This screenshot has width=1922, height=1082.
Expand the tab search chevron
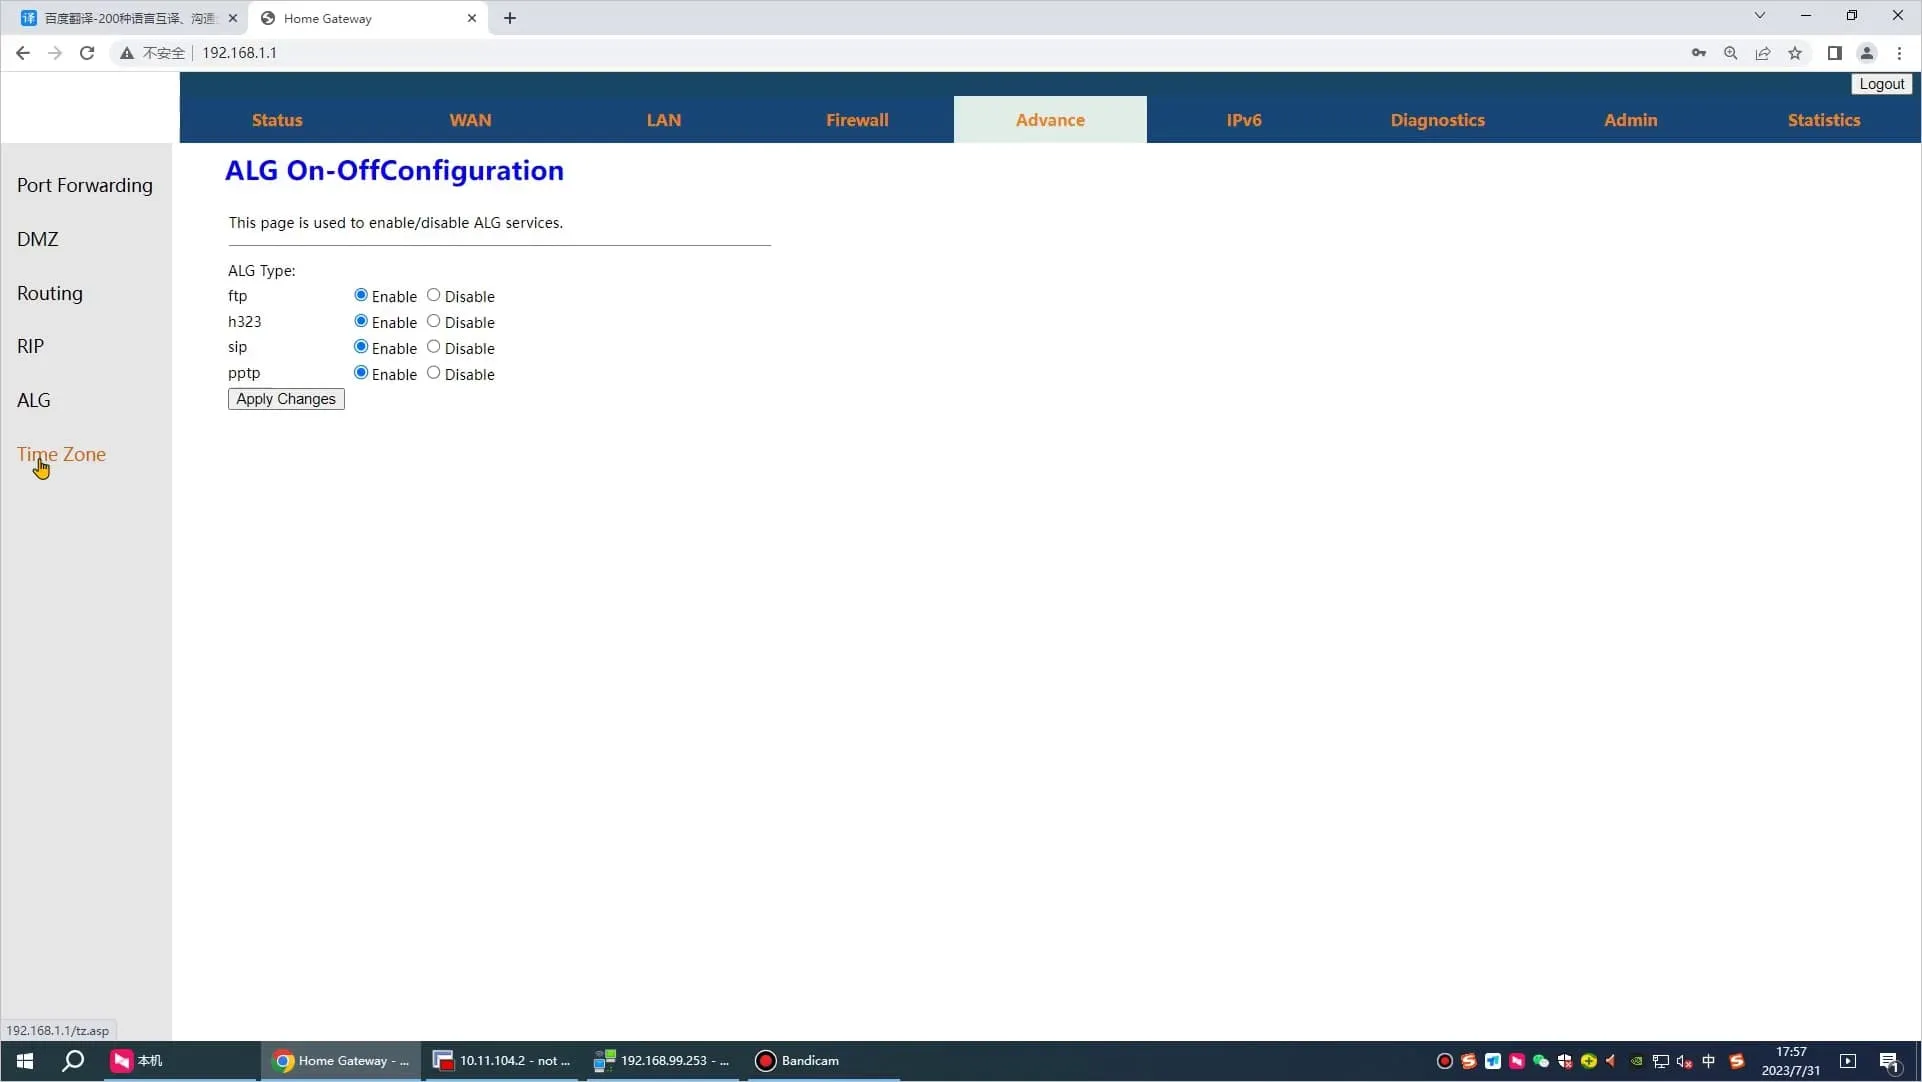(1759, 16)
